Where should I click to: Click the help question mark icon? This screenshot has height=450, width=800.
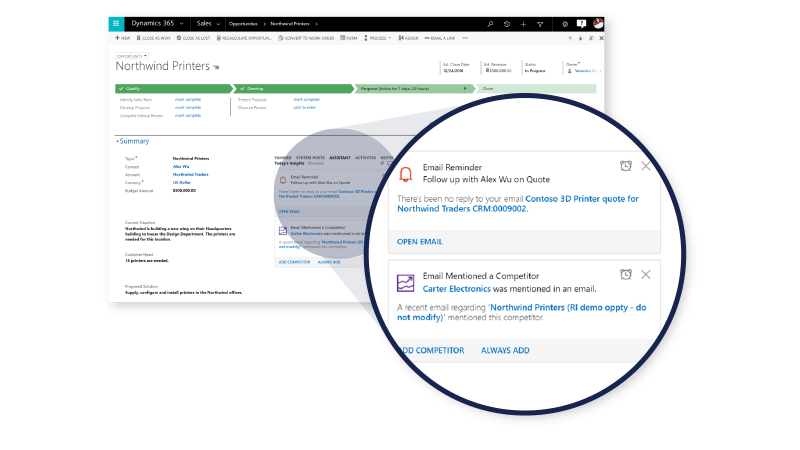581,23
